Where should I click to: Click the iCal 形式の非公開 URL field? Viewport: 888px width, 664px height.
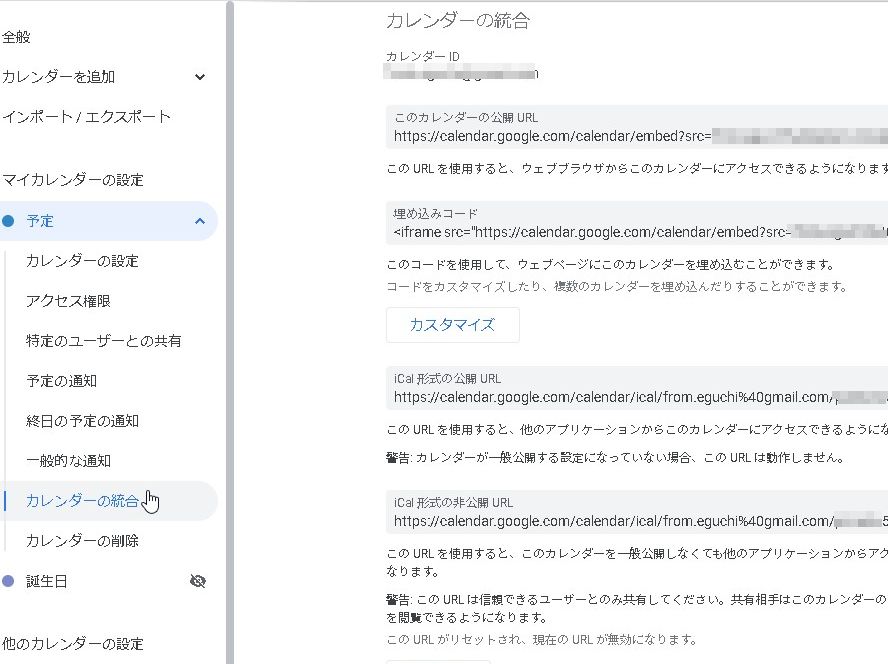(x=636, y=520)
